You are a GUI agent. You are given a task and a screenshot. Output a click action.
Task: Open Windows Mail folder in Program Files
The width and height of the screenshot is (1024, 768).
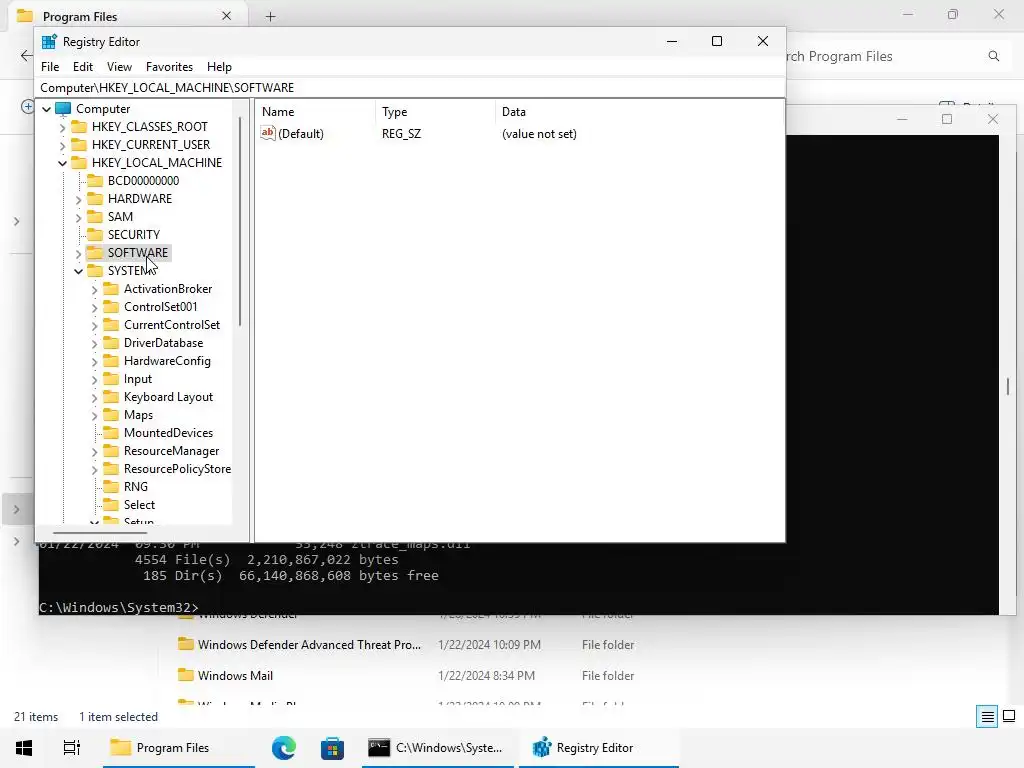click(235, 675)
